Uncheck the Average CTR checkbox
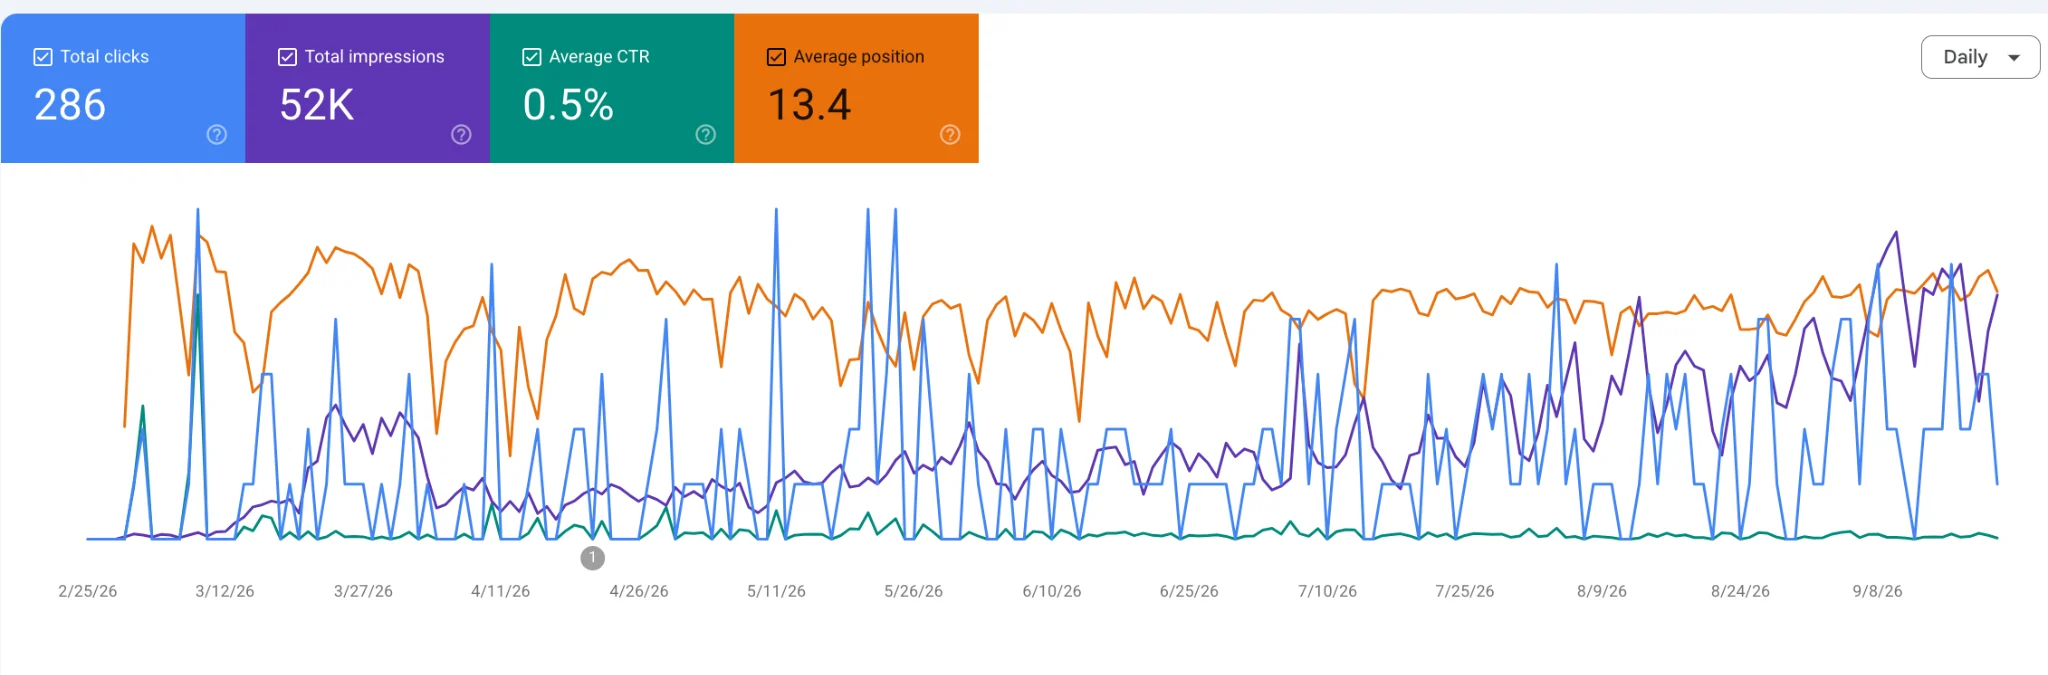The width and height of the screenshot is (2048, 675). click(532, 57)
